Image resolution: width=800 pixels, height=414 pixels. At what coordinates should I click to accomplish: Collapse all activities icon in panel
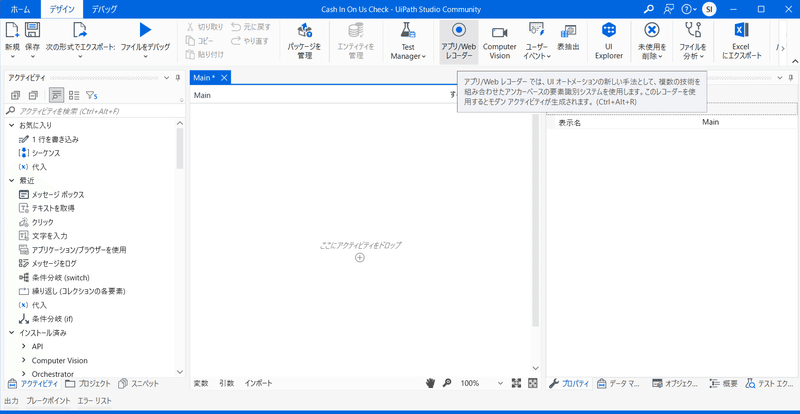pyautogui.click(x=33, y=95)
